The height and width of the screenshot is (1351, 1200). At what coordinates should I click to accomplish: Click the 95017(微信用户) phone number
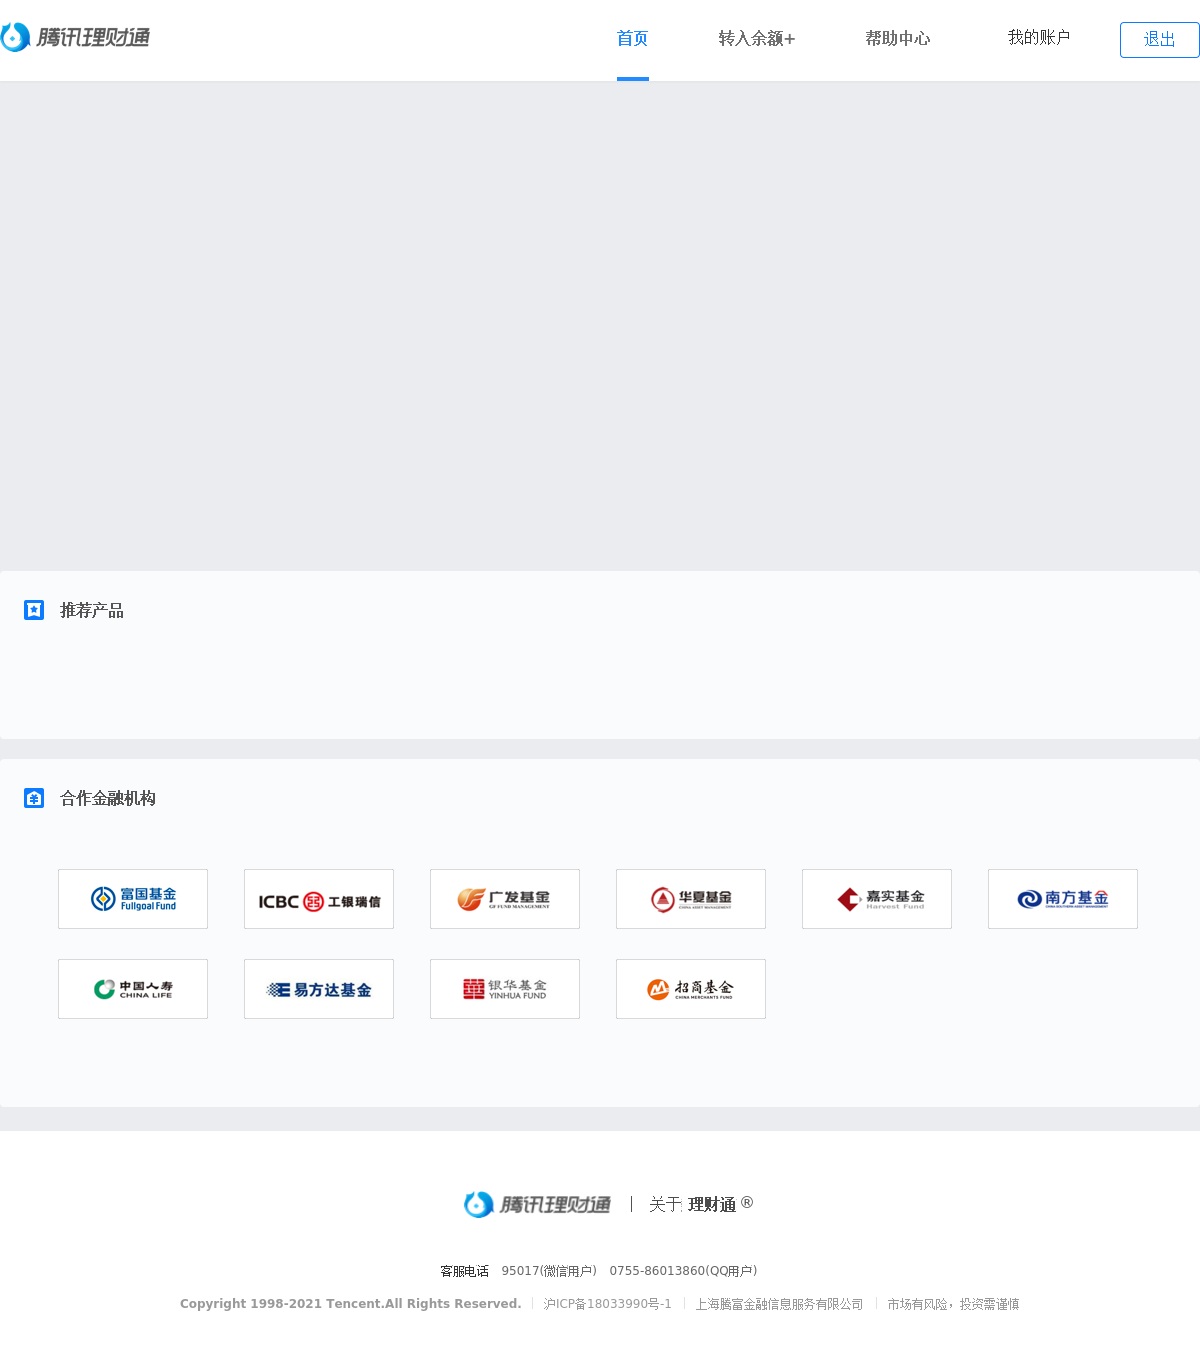click(x=549, y=1271)
